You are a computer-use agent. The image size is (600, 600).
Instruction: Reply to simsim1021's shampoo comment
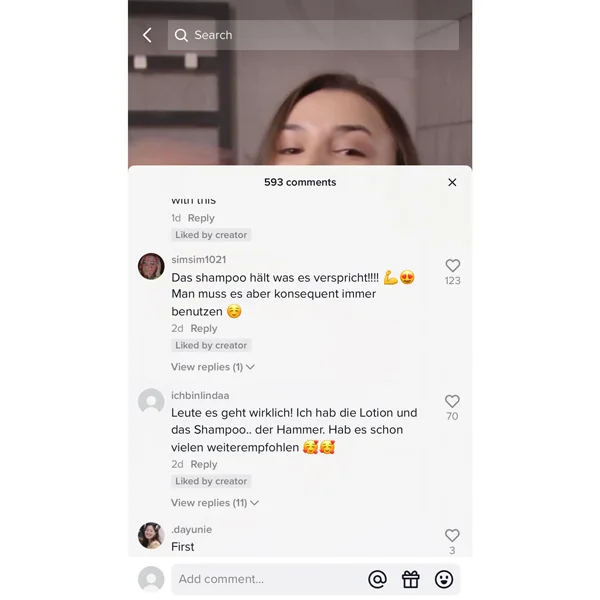(x=204, y=328)
